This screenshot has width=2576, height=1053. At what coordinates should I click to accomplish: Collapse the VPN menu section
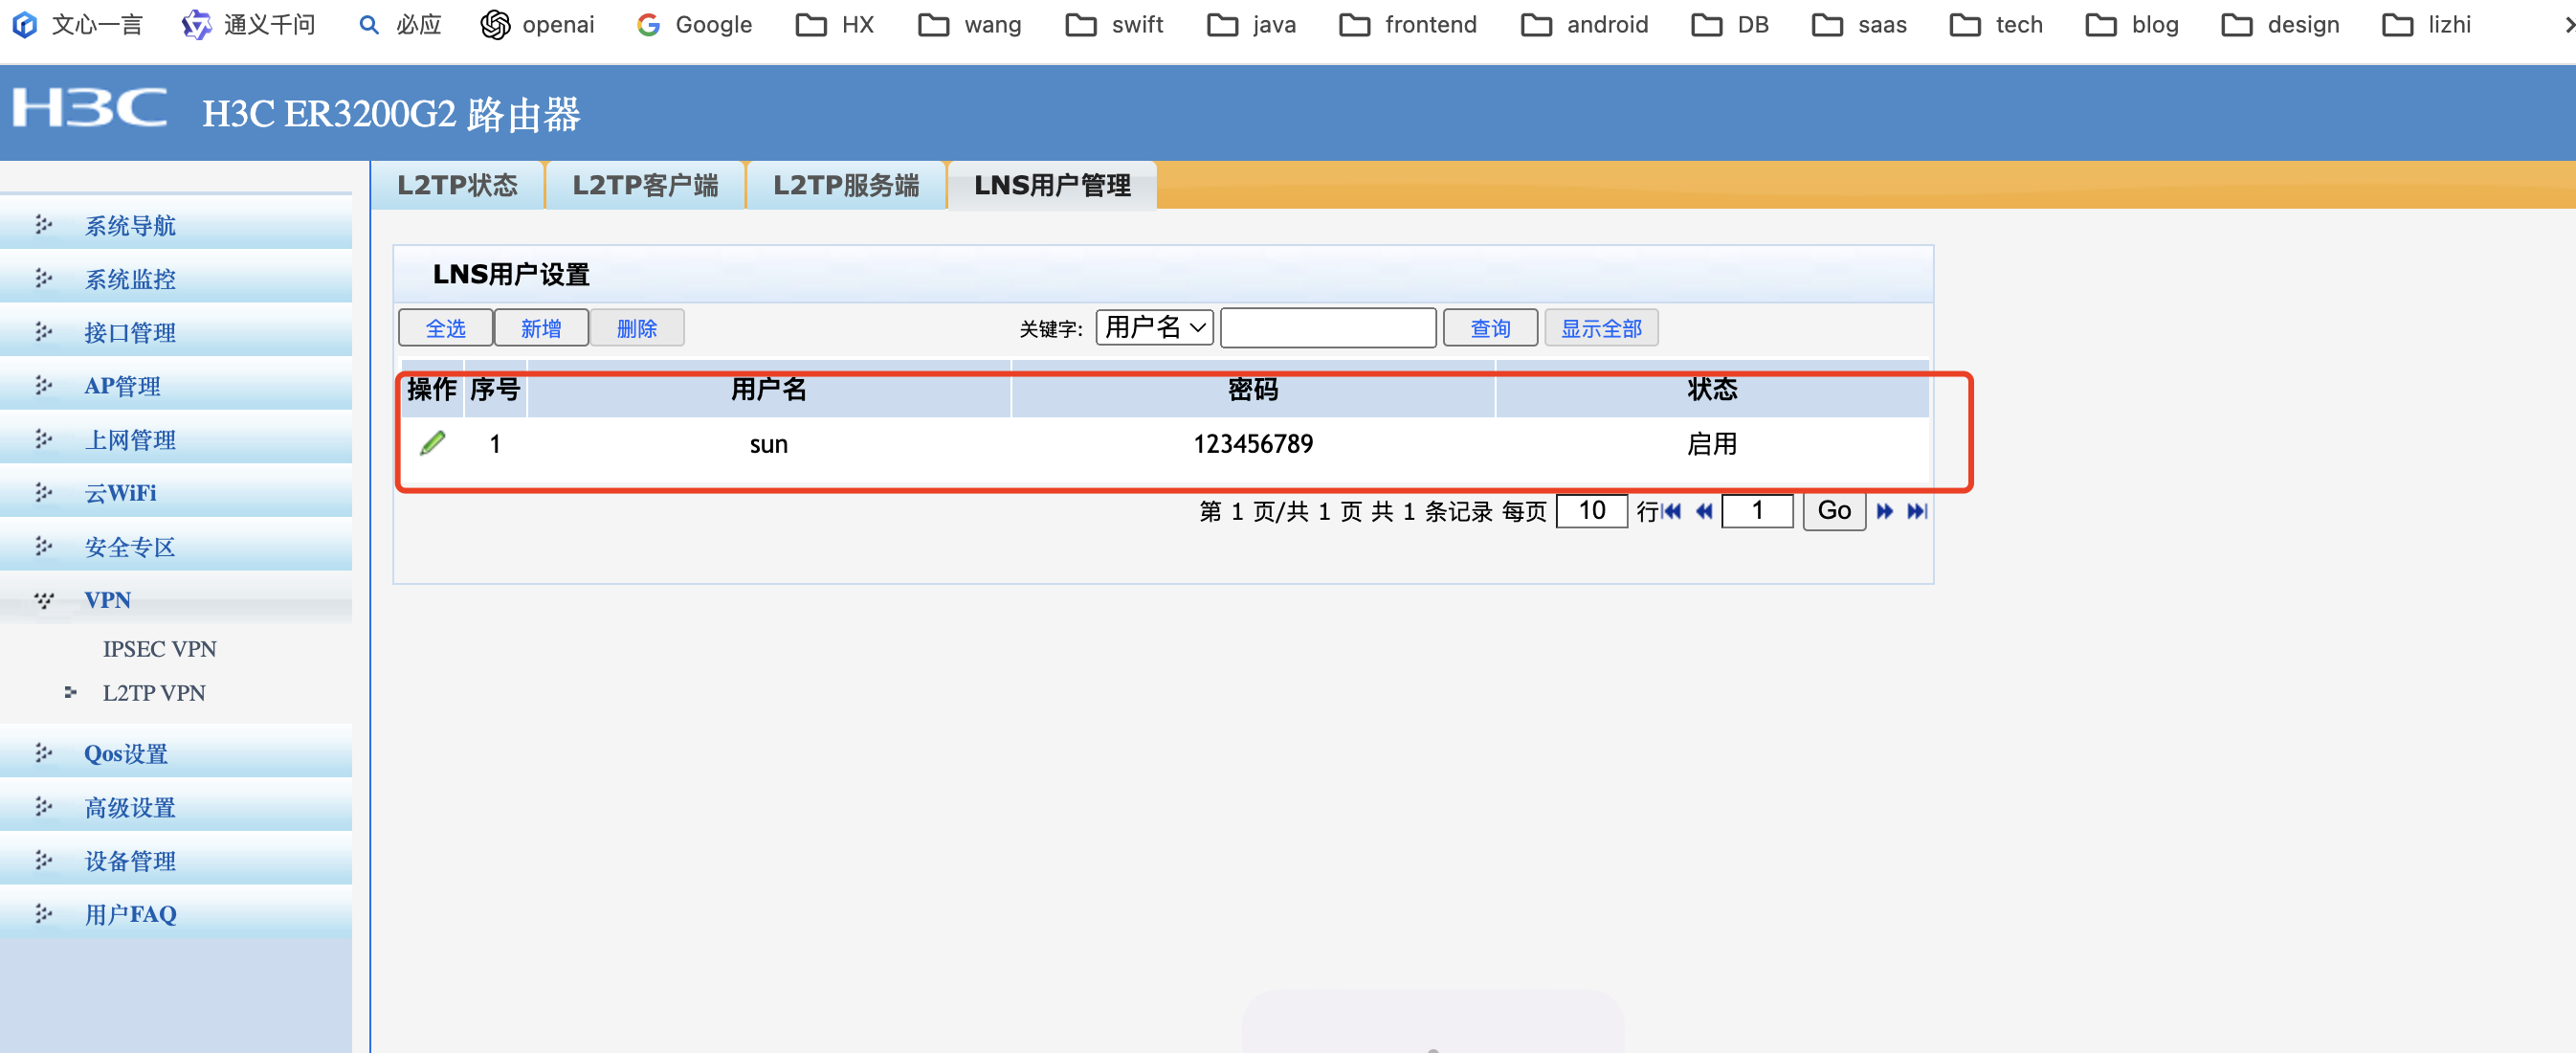pyautogui.click(x=107, y=599)
